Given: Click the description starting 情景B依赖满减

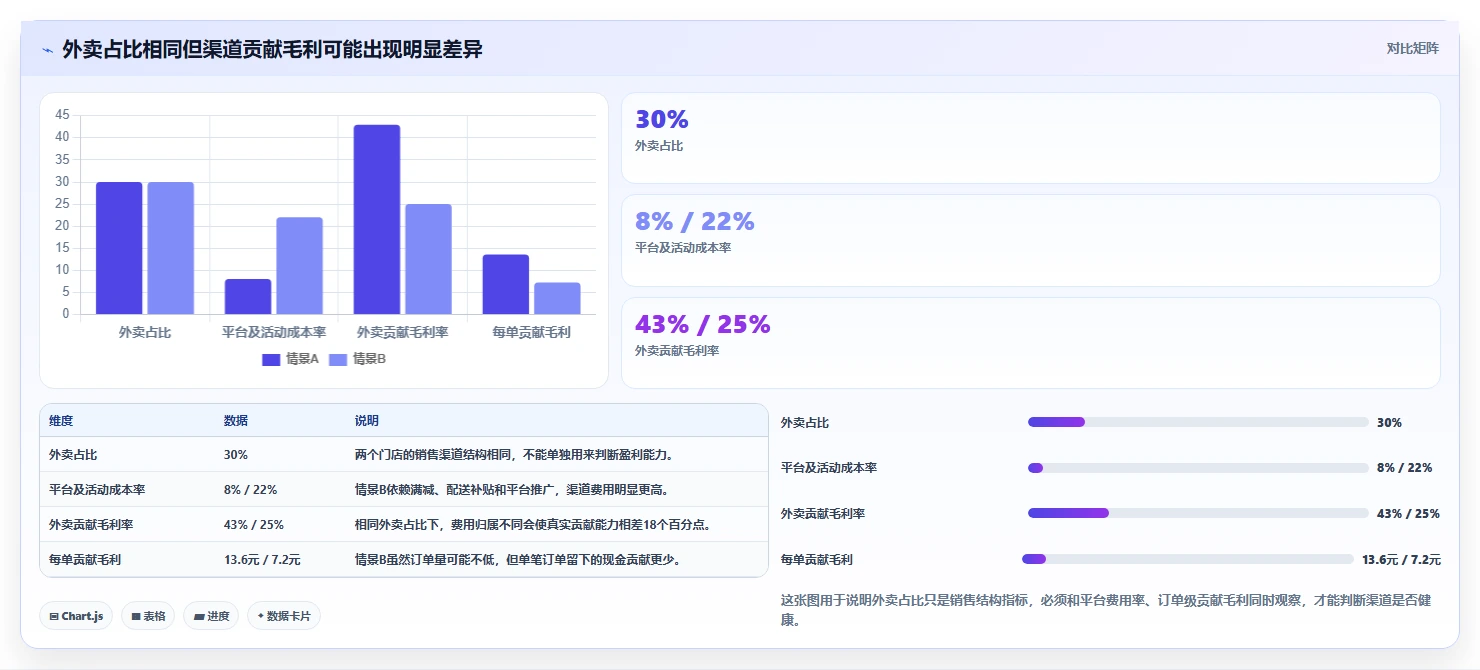Looking at the screenshot, I should [x=512, y=490].
